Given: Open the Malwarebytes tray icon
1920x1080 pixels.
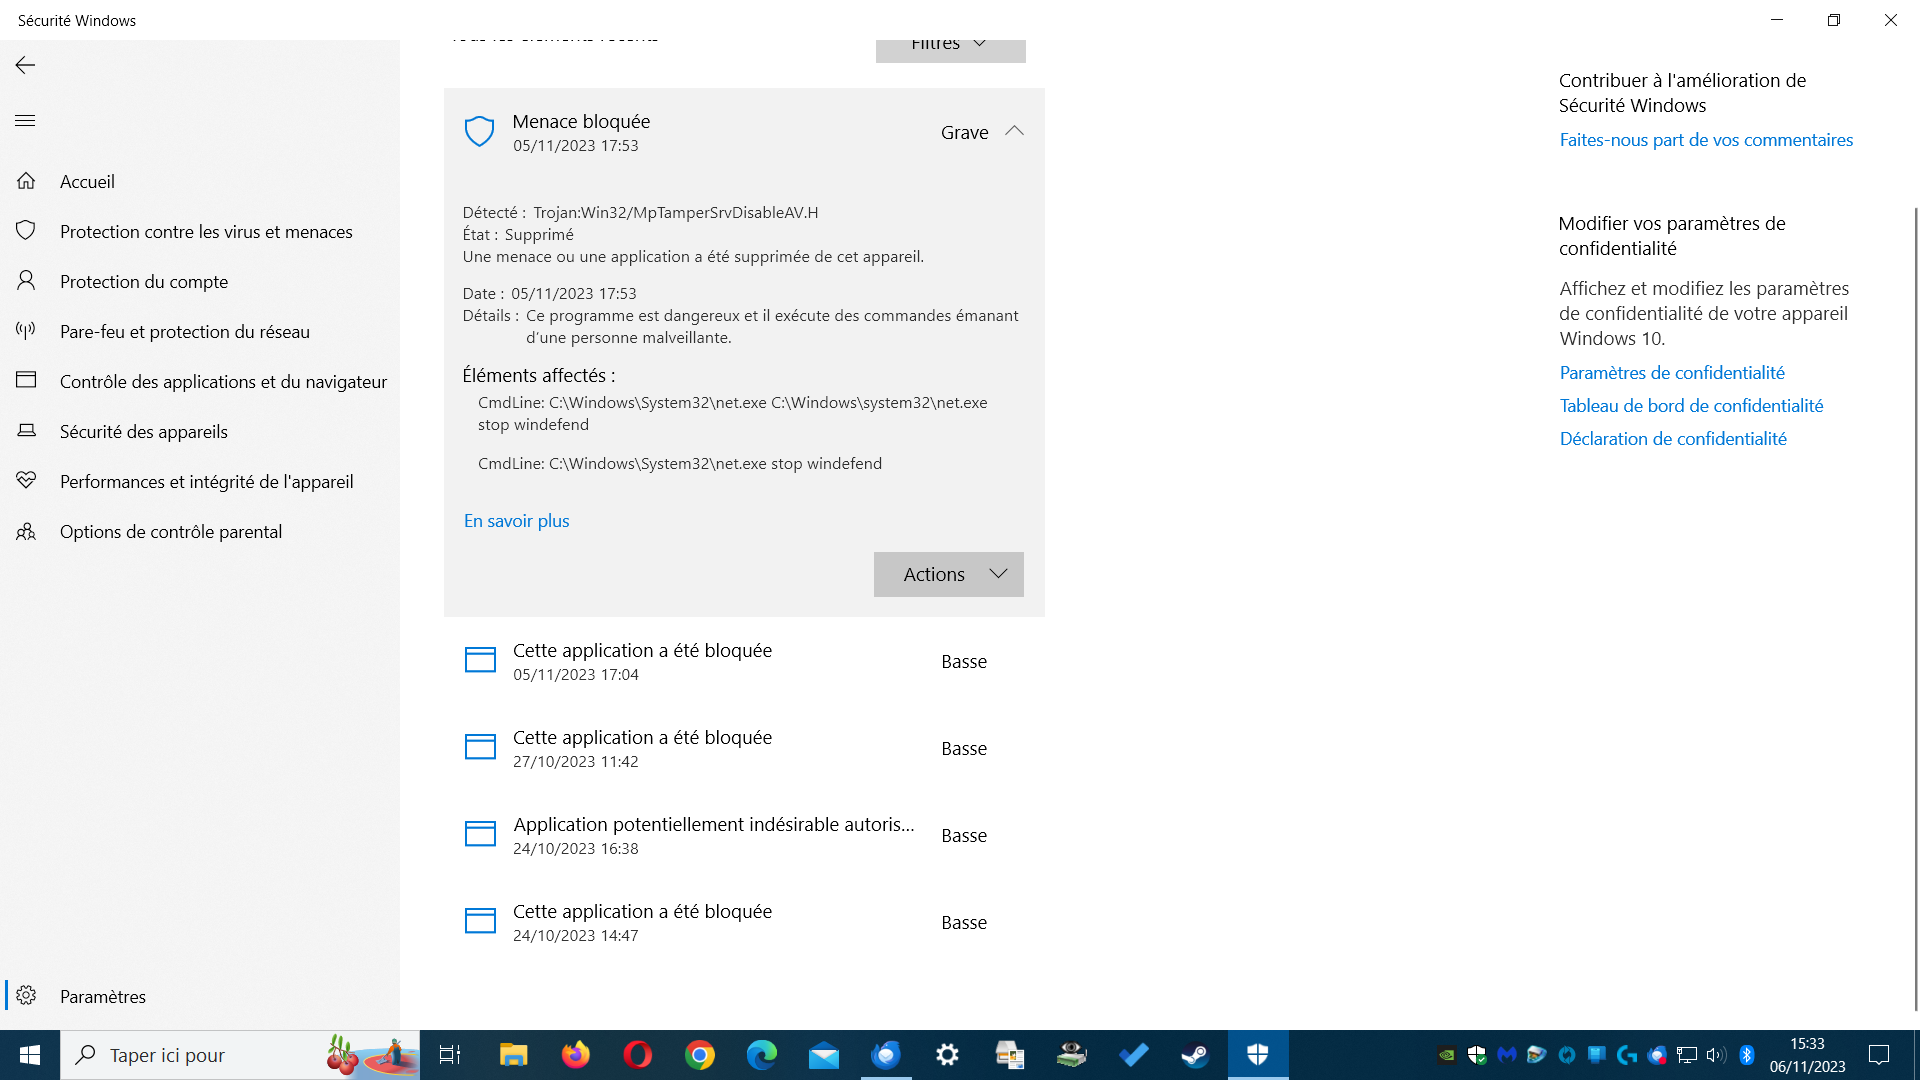Looking at the screenshot, I should click(x=1507, y=1055).
